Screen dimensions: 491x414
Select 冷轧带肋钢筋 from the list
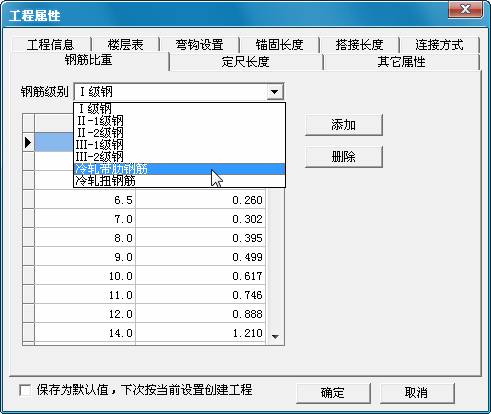179,169
